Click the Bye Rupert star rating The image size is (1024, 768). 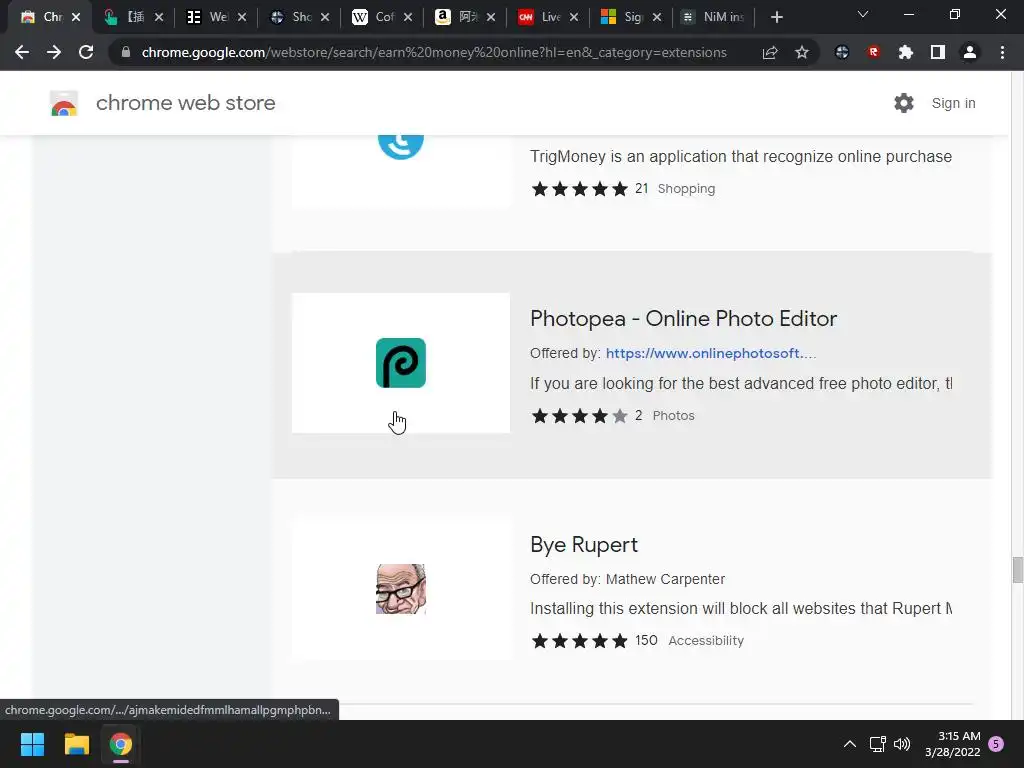(579, 641)
